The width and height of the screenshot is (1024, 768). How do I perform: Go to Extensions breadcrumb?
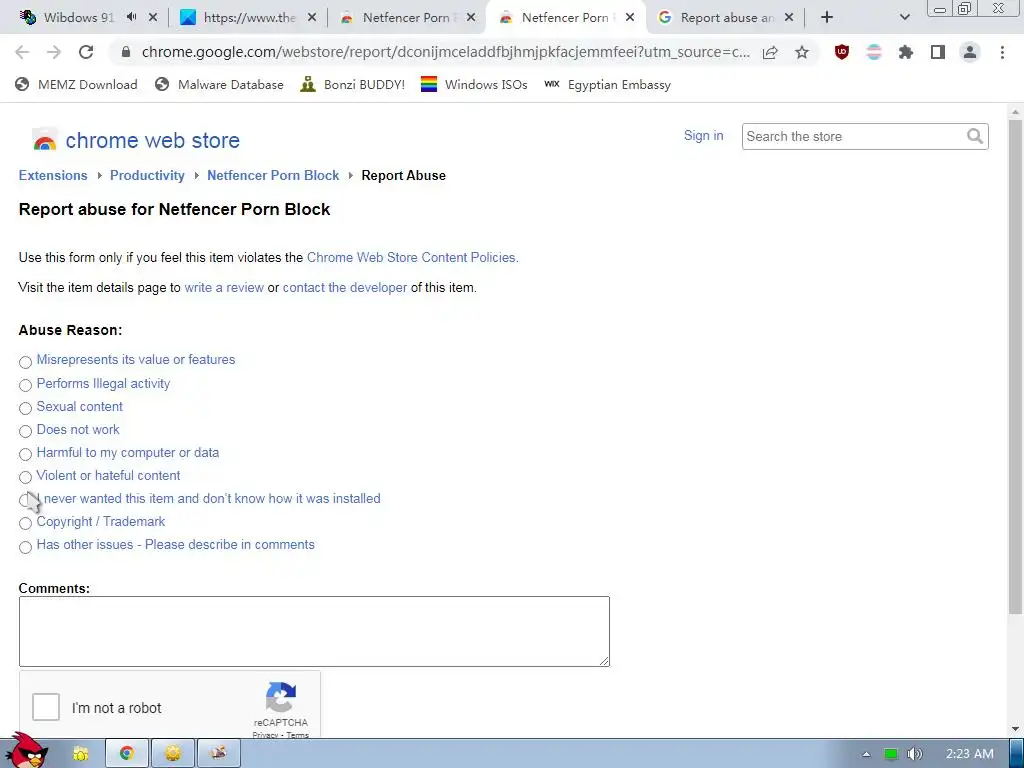[53, 175]
